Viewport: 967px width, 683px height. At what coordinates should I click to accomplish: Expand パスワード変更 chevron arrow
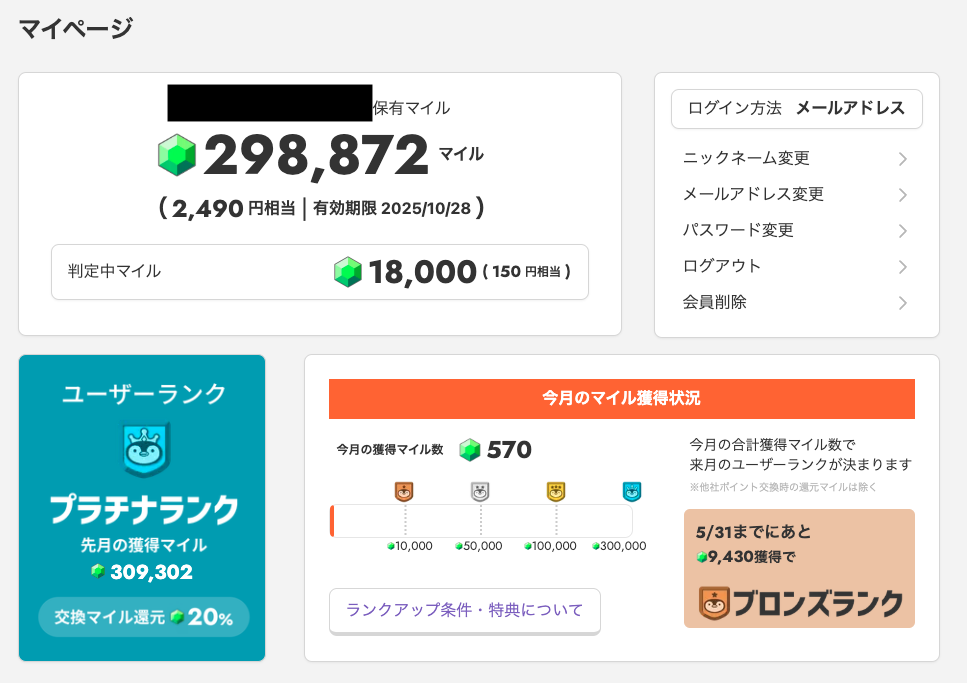click(902, 231)
